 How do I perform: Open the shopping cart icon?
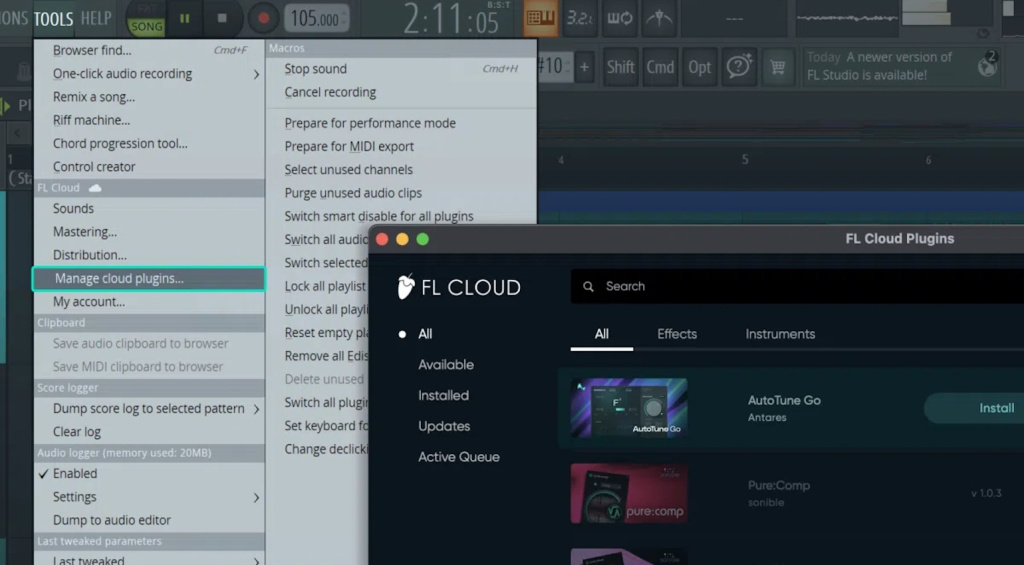click(x=778, y=67)
